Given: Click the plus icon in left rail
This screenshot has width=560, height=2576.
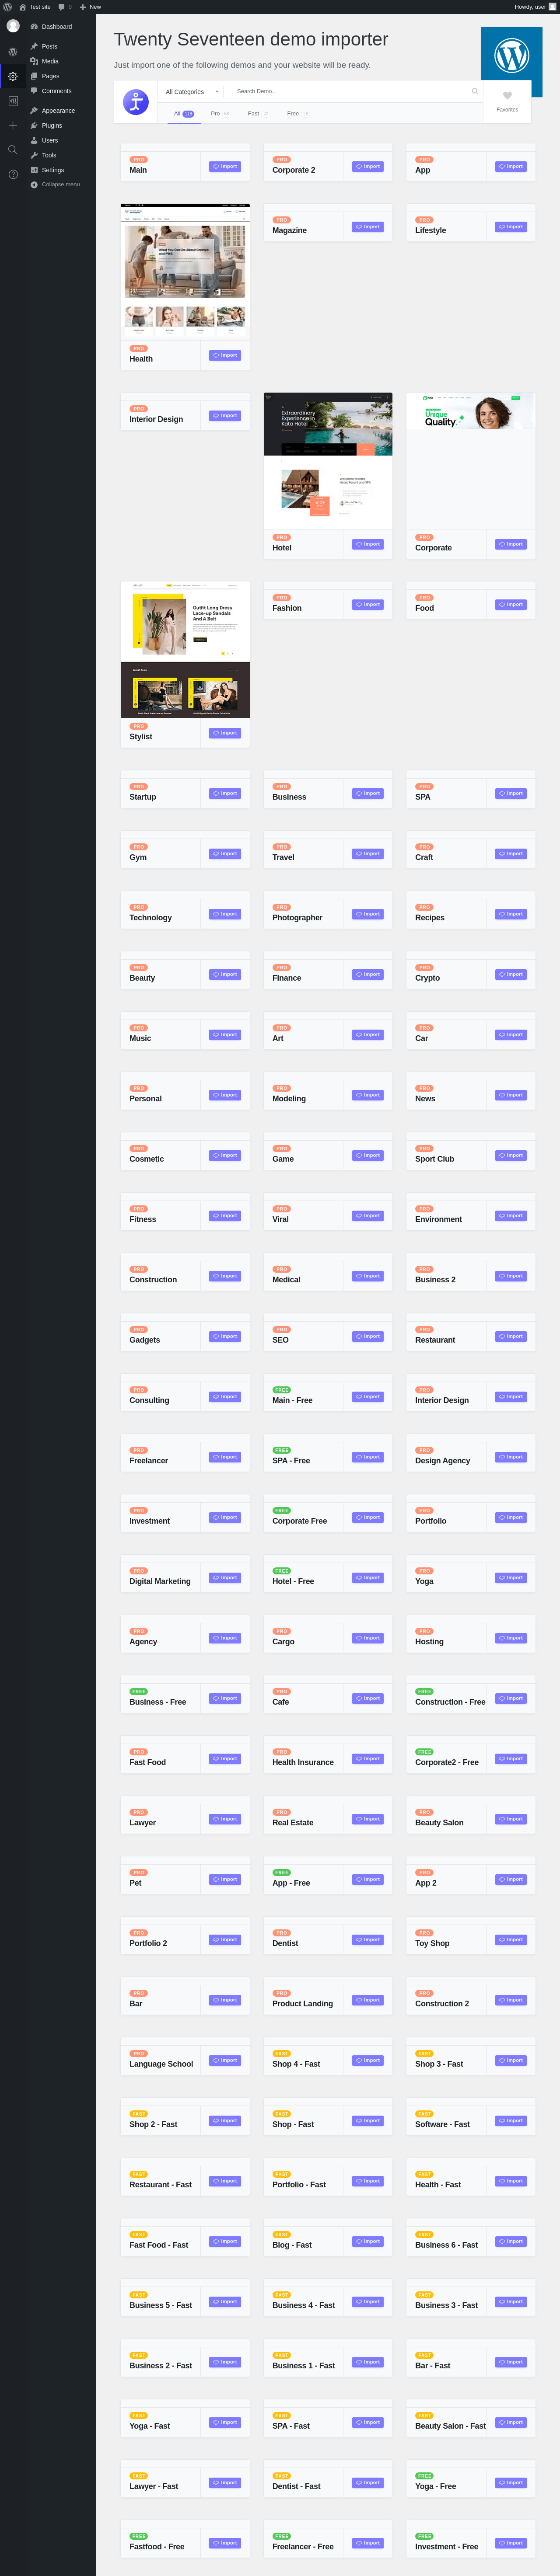Looking at the screenshot, I should click(13, 125).
